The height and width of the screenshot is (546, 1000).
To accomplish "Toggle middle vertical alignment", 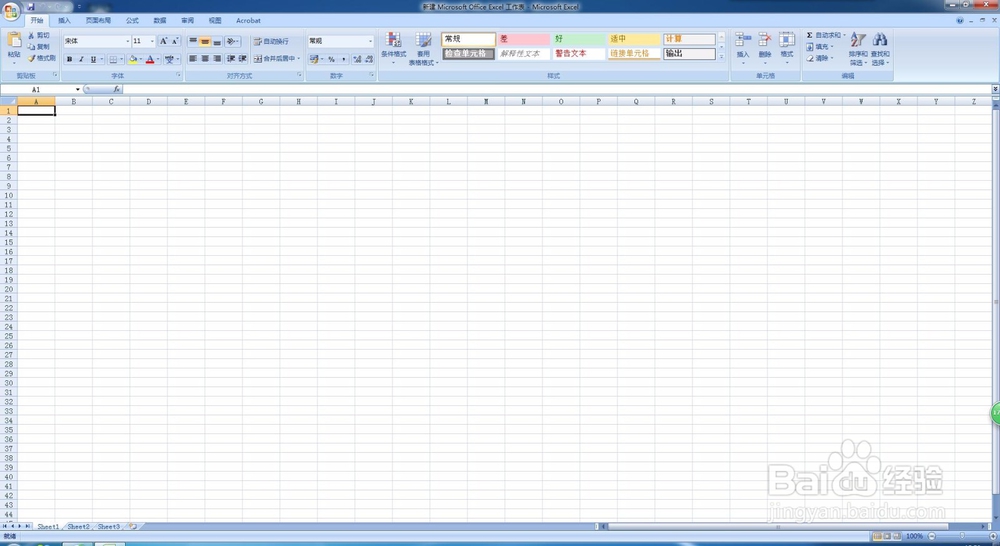I will pos(205,41).
